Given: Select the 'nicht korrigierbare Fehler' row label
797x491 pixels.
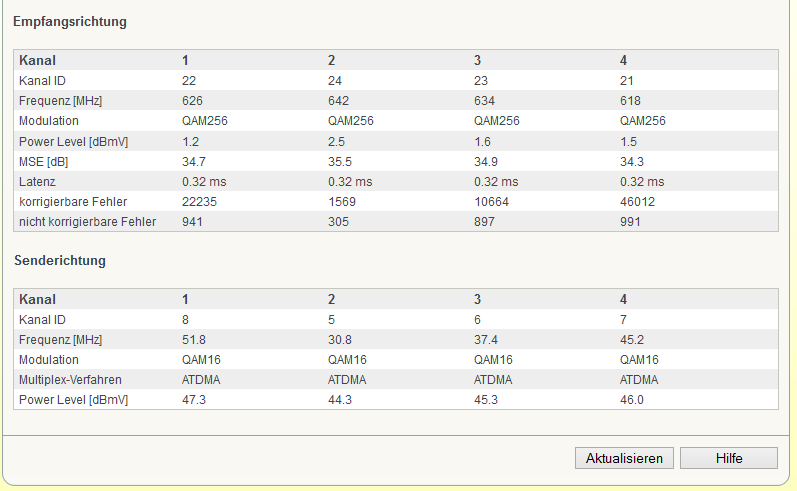Looking at the screenshot, I should 87,221.
